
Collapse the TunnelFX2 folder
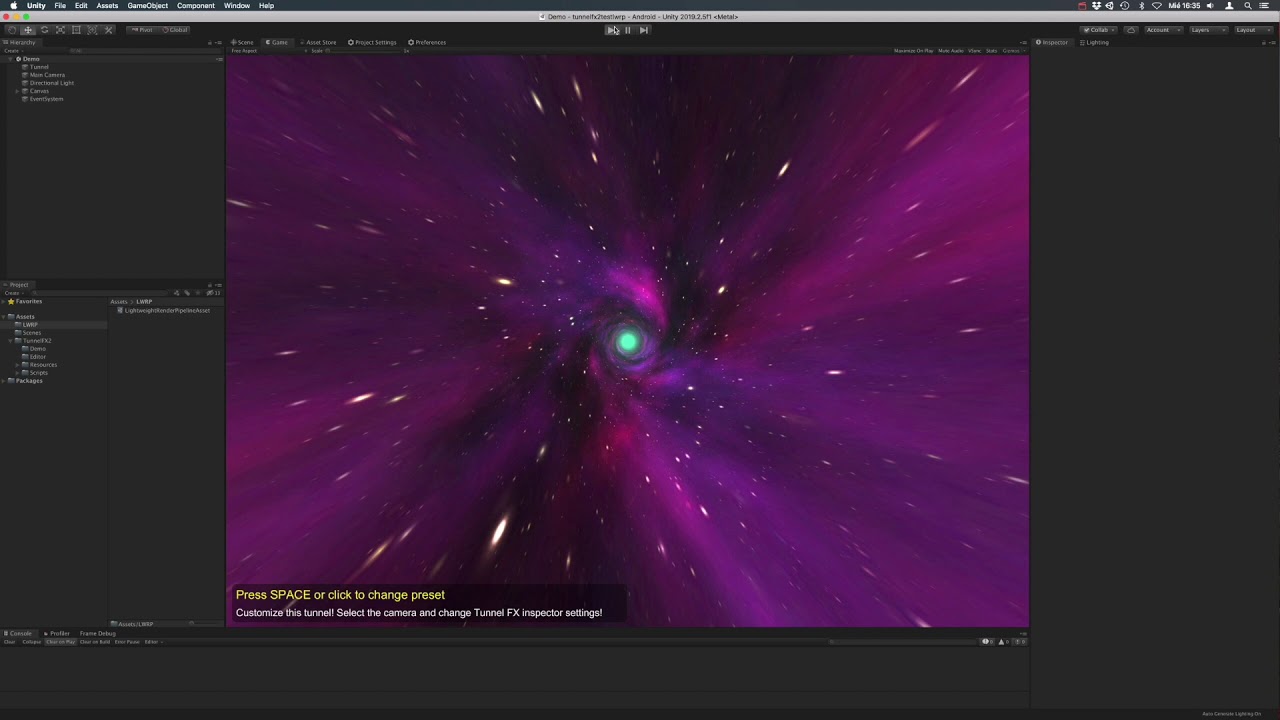(x=11, y=341)
